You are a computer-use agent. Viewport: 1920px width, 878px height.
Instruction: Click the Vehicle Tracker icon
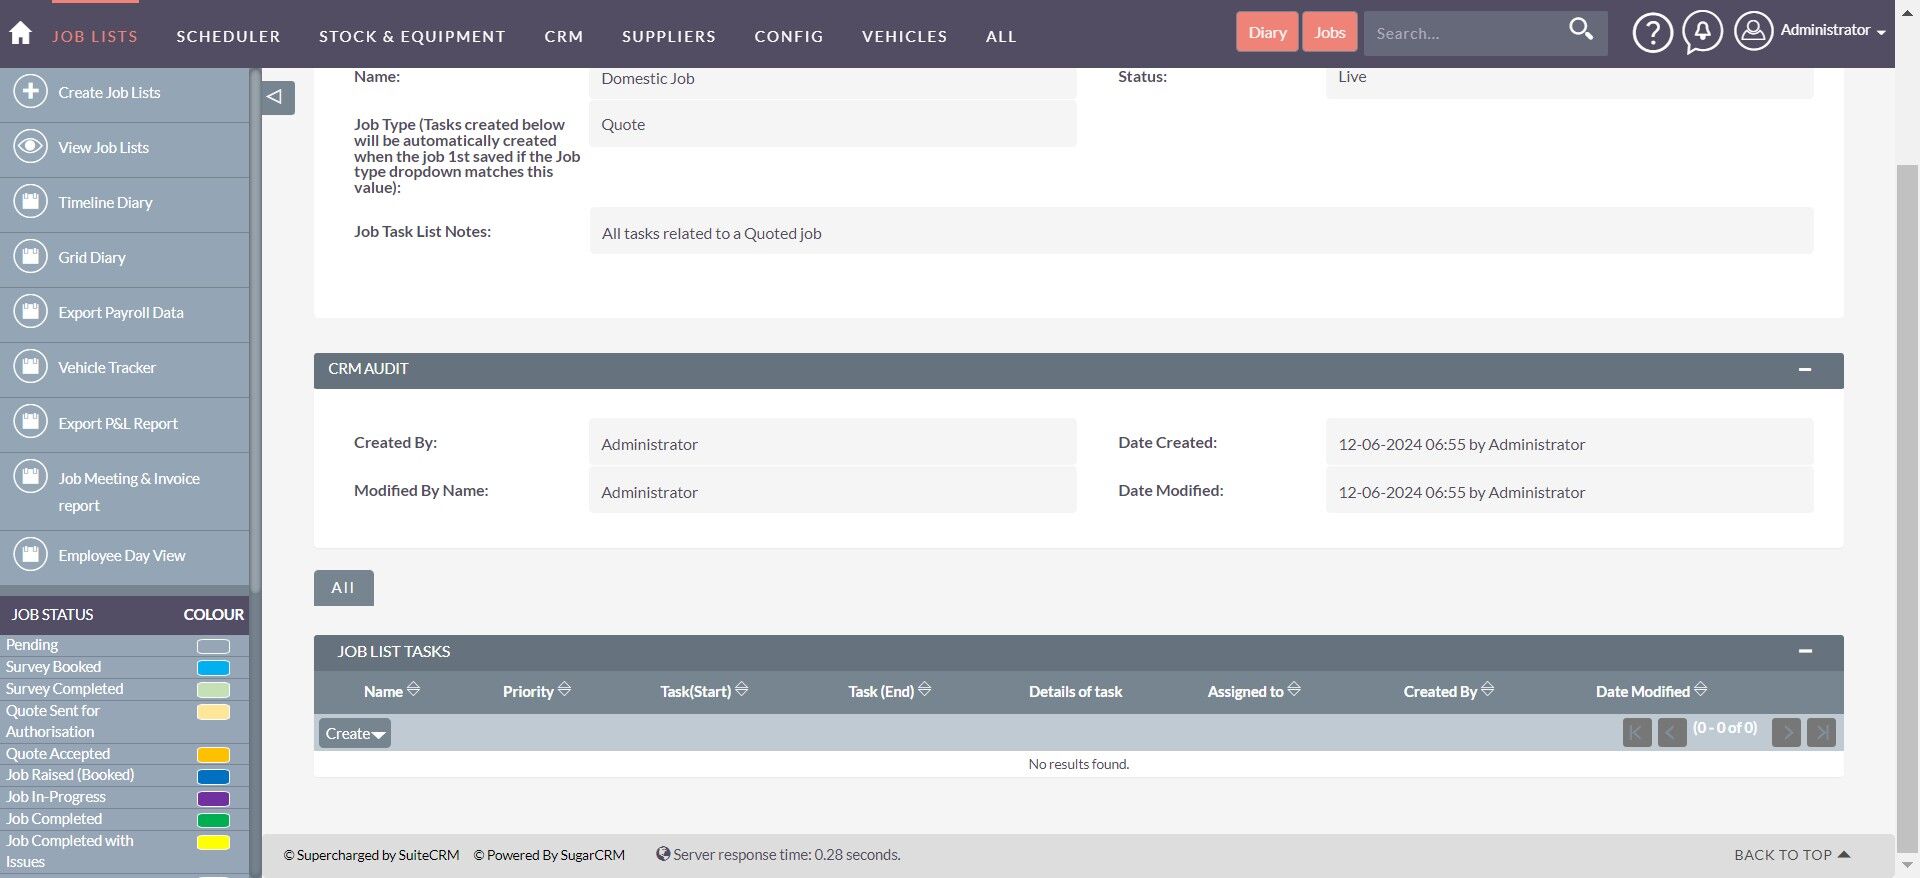[x=31, y=367]
